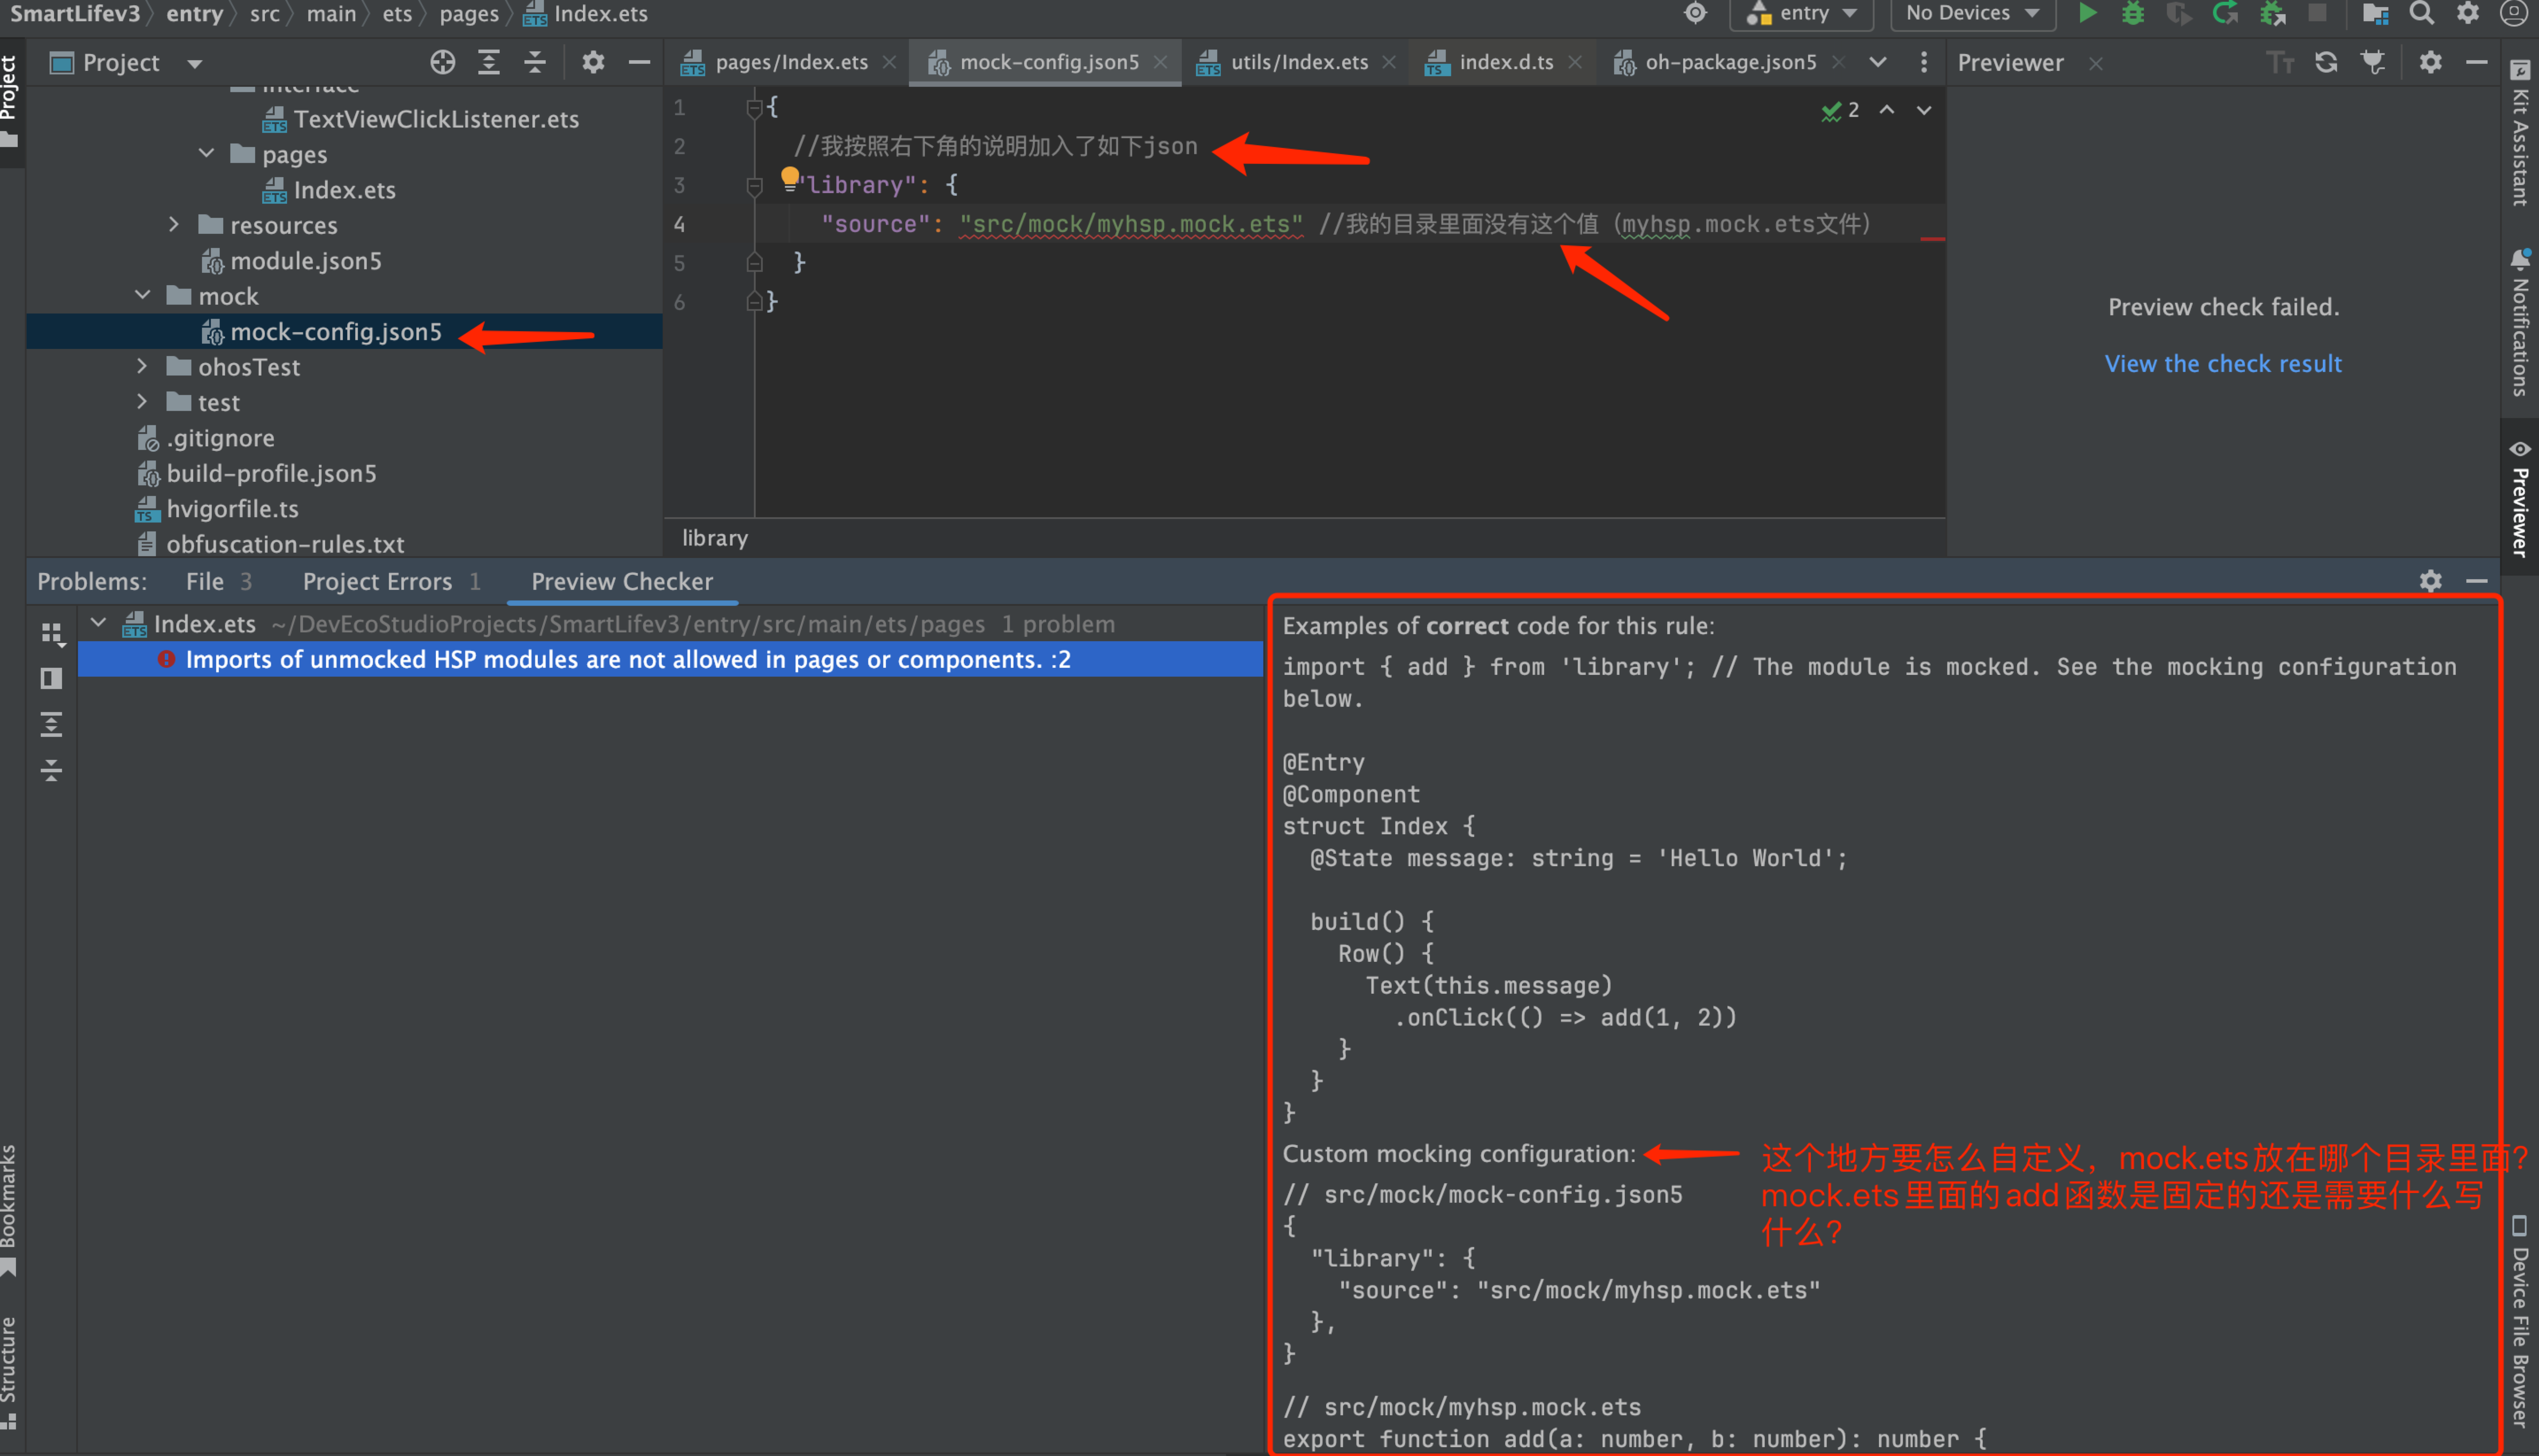Screen dimensions: 2539x1456
Task: Show hidden editor tabs chevron
Action: (x=1878, y=63)
